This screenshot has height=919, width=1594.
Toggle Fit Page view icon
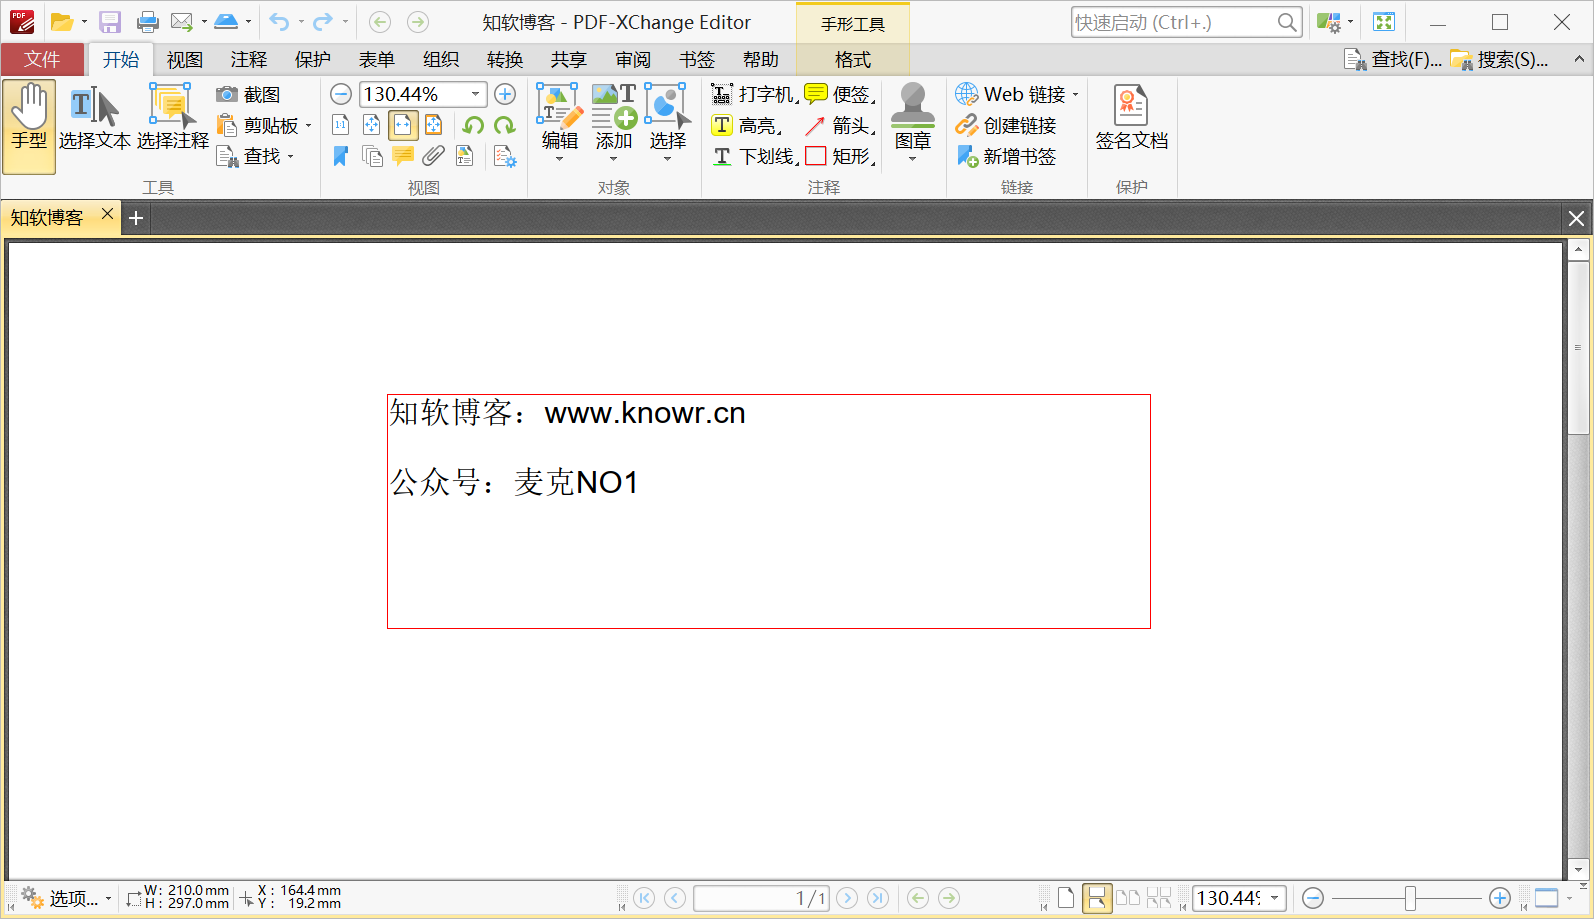coord(372,125)
